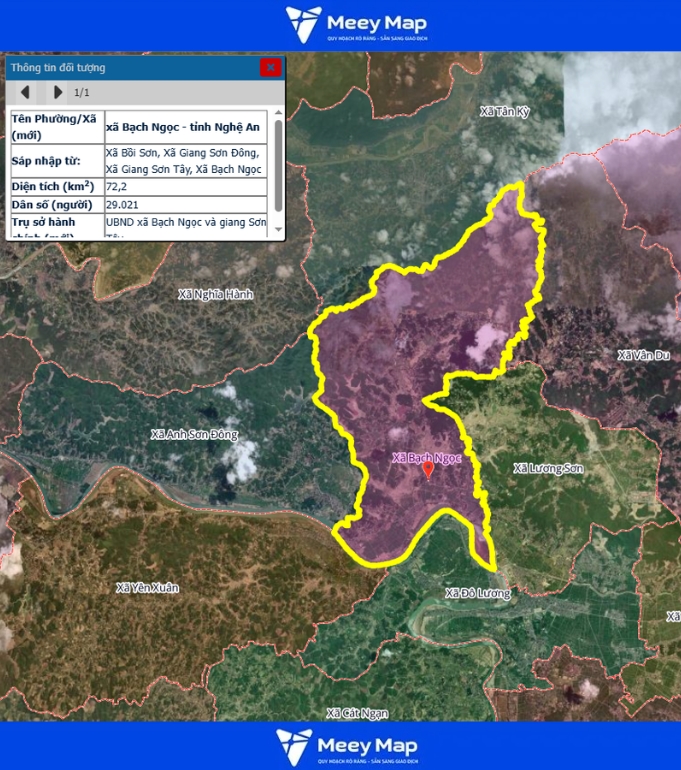Click the Xã Nghĩa Hành map label

pos(215,295)
